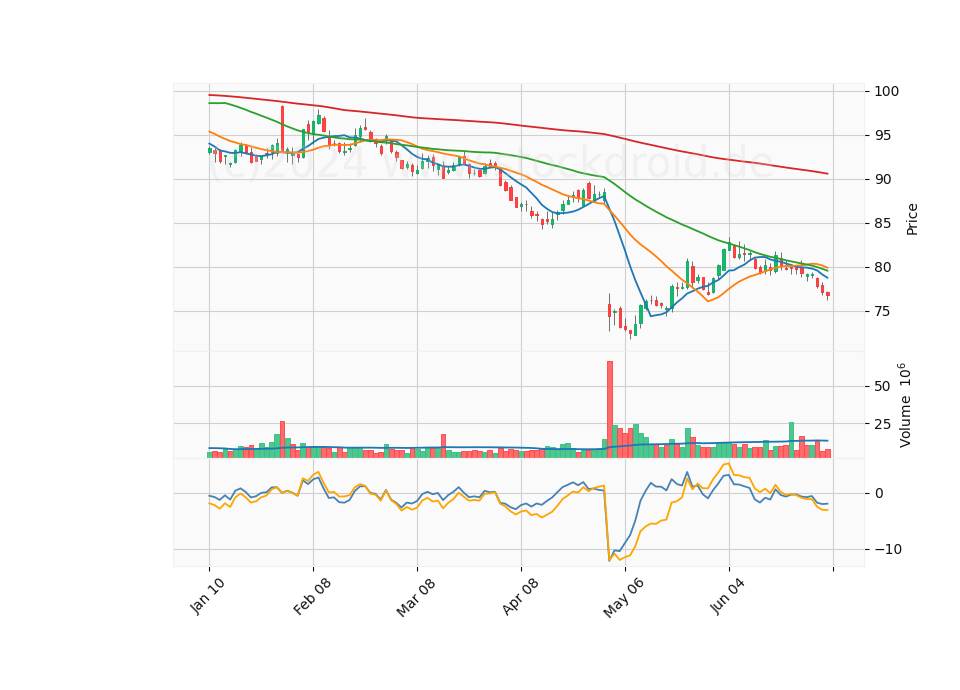Select the Apr 08 date label
This screenshot has height=690, width=960.
520,596
